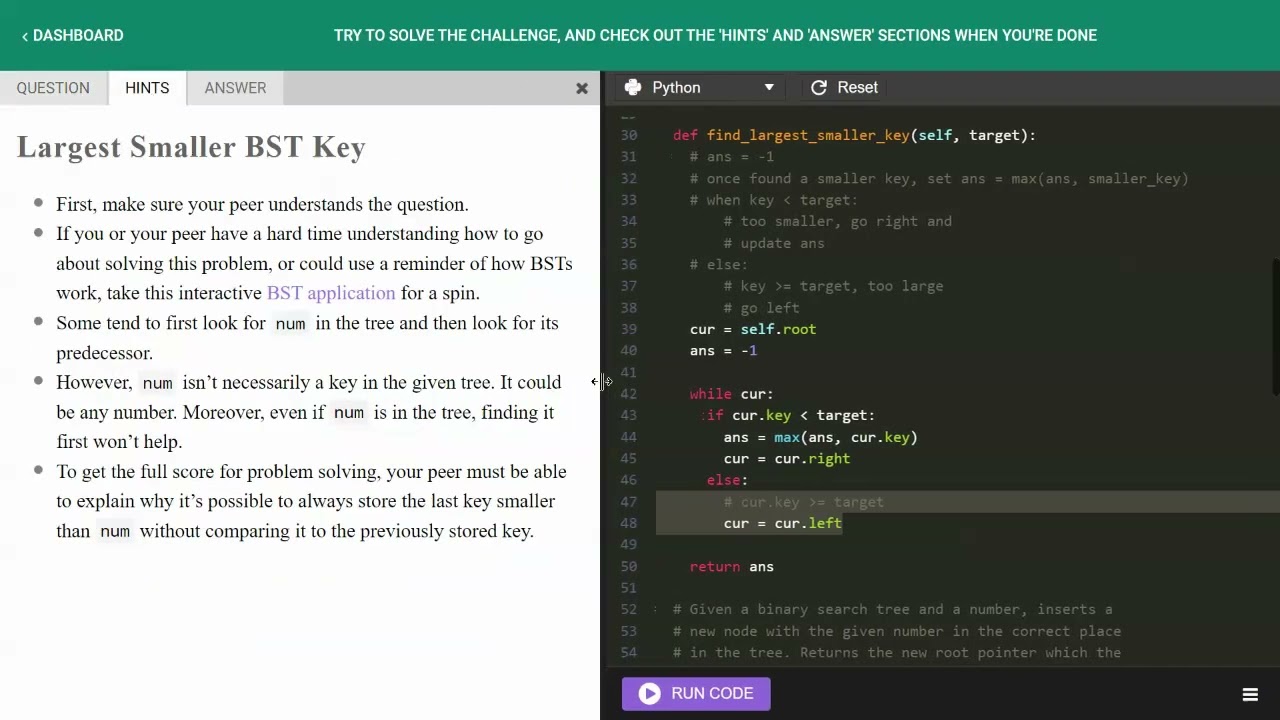Click the Python logo in the language selector

633,87
